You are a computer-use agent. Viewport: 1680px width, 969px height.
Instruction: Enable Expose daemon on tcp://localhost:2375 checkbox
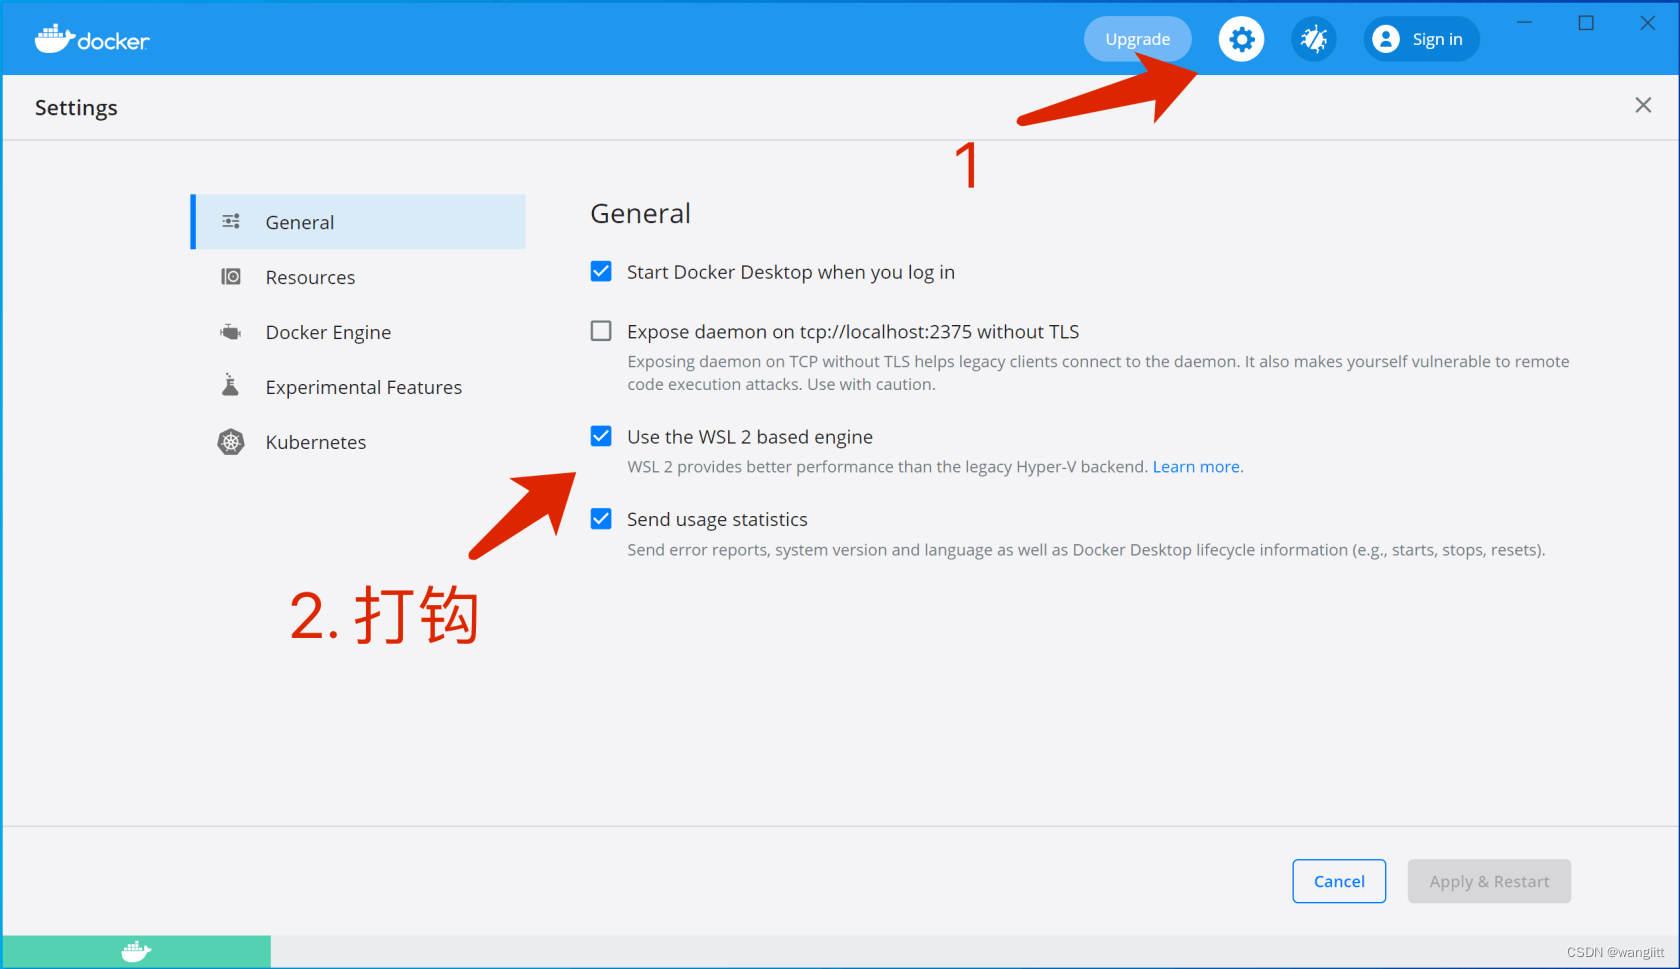(601, 331)
